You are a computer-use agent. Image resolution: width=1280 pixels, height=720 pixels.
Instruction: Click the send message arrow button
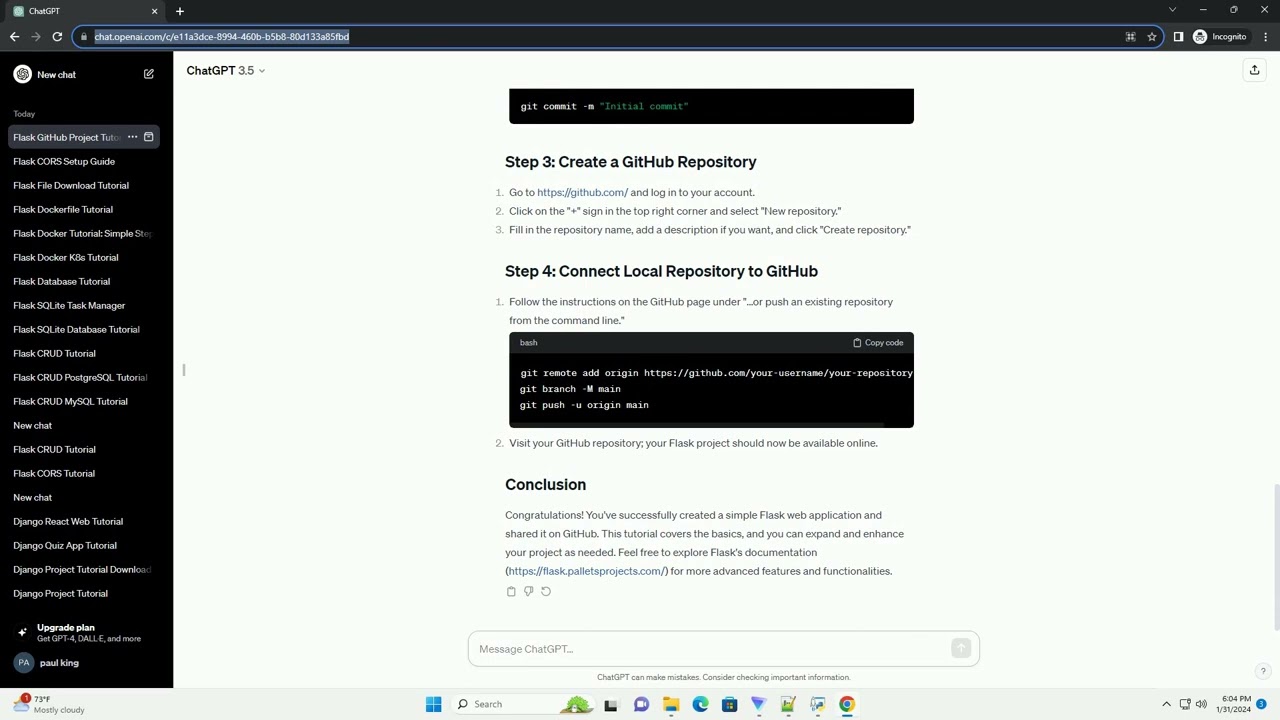[961, 649]
